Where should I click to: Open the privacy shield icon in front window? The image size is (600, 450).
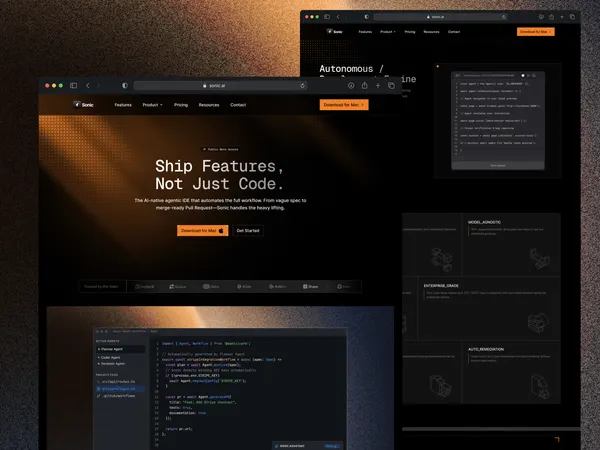pyautogui.click(x=125, y=86)
